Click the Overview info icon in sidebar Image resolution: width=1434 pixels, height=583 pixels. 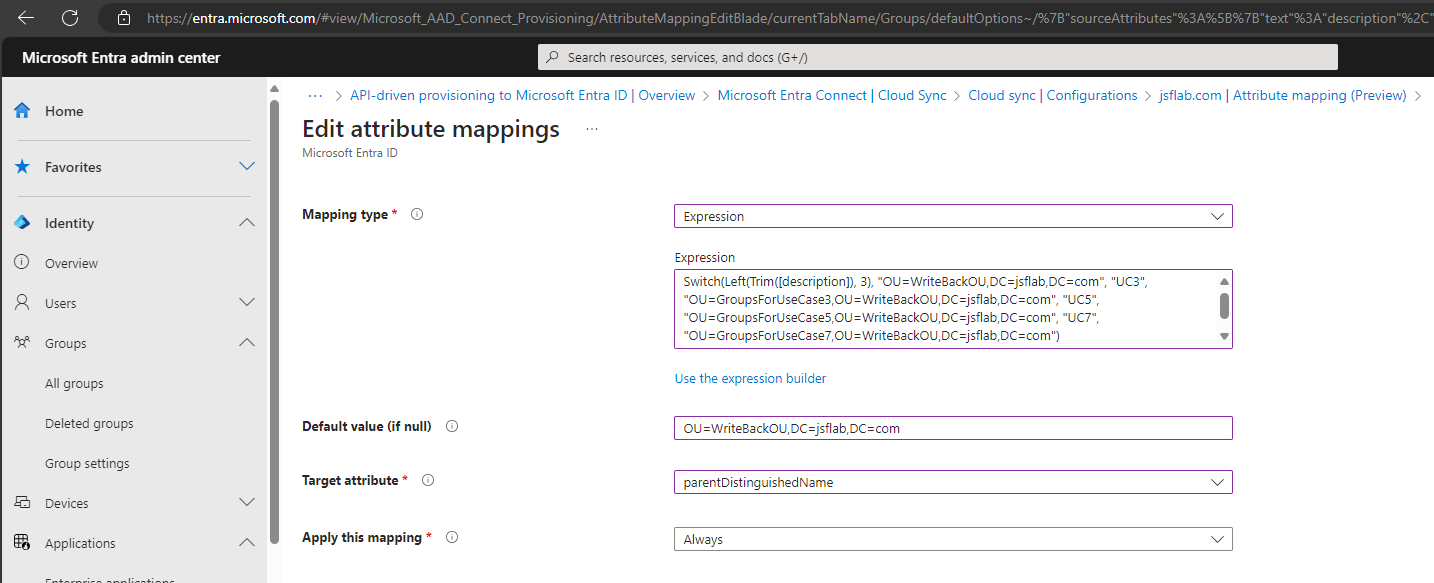(x=22, y=263)
